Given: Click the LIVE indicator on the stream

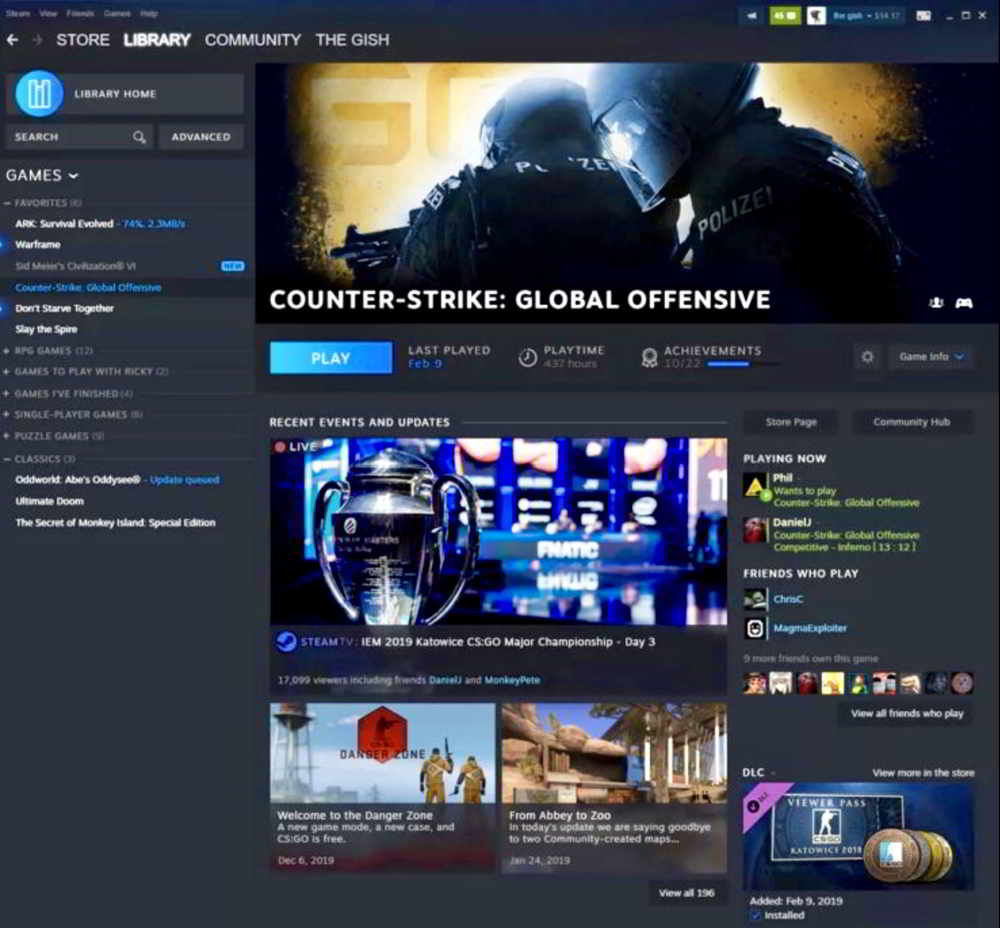Looking at the screenshot, I should pos(293,447).
